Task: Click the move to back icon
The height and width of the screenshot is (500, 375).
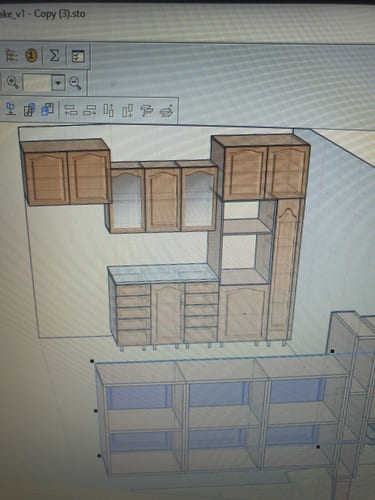Action: point(29,110)
